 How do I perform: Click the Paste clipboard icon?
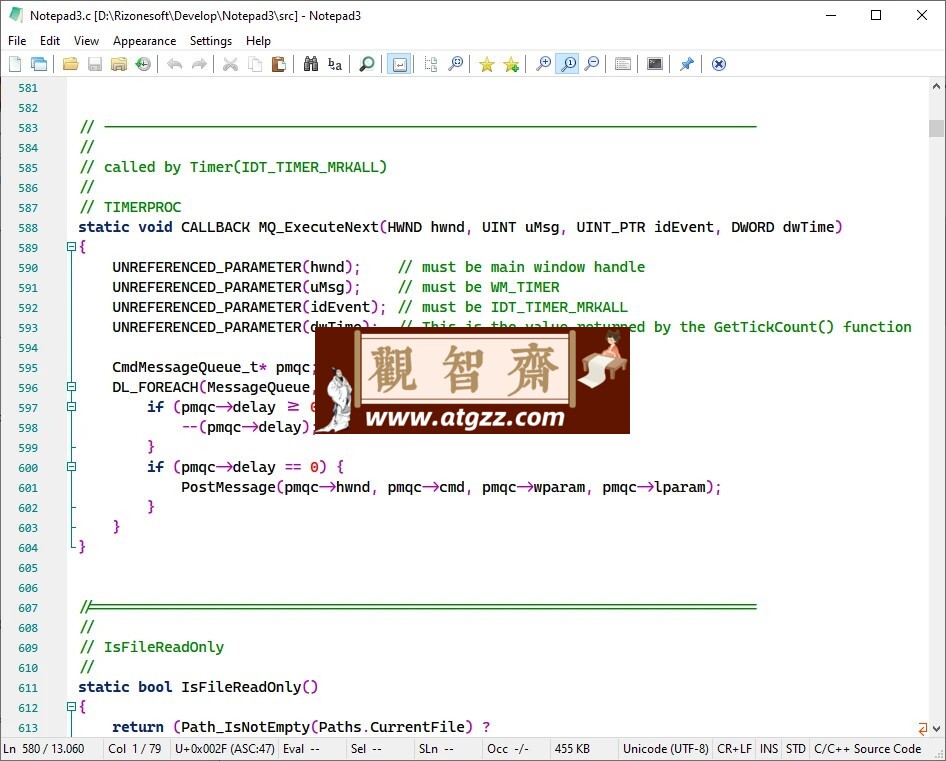coord(279,64)
